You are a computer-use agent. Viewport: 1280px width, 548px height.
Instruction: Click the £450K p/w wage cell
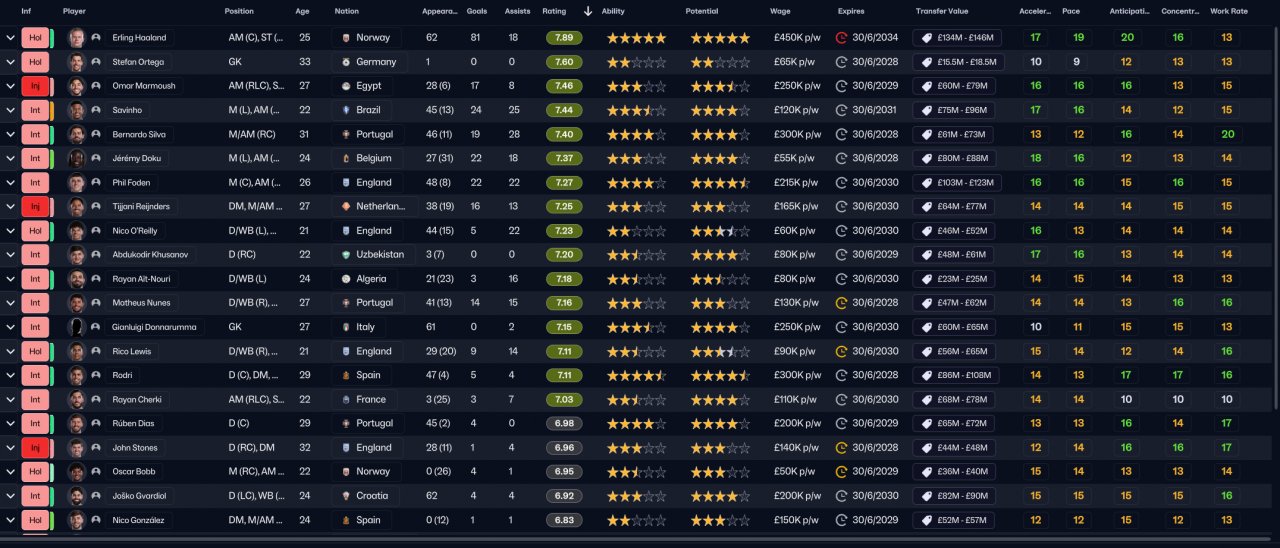[x=796, y=38]
